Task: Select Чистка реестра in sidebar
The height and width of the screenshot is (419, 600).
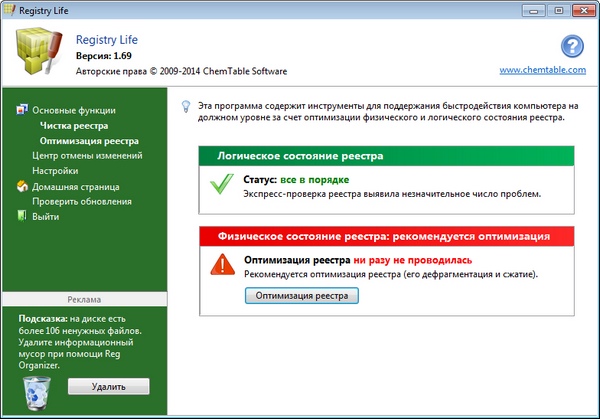Action: 74,126
